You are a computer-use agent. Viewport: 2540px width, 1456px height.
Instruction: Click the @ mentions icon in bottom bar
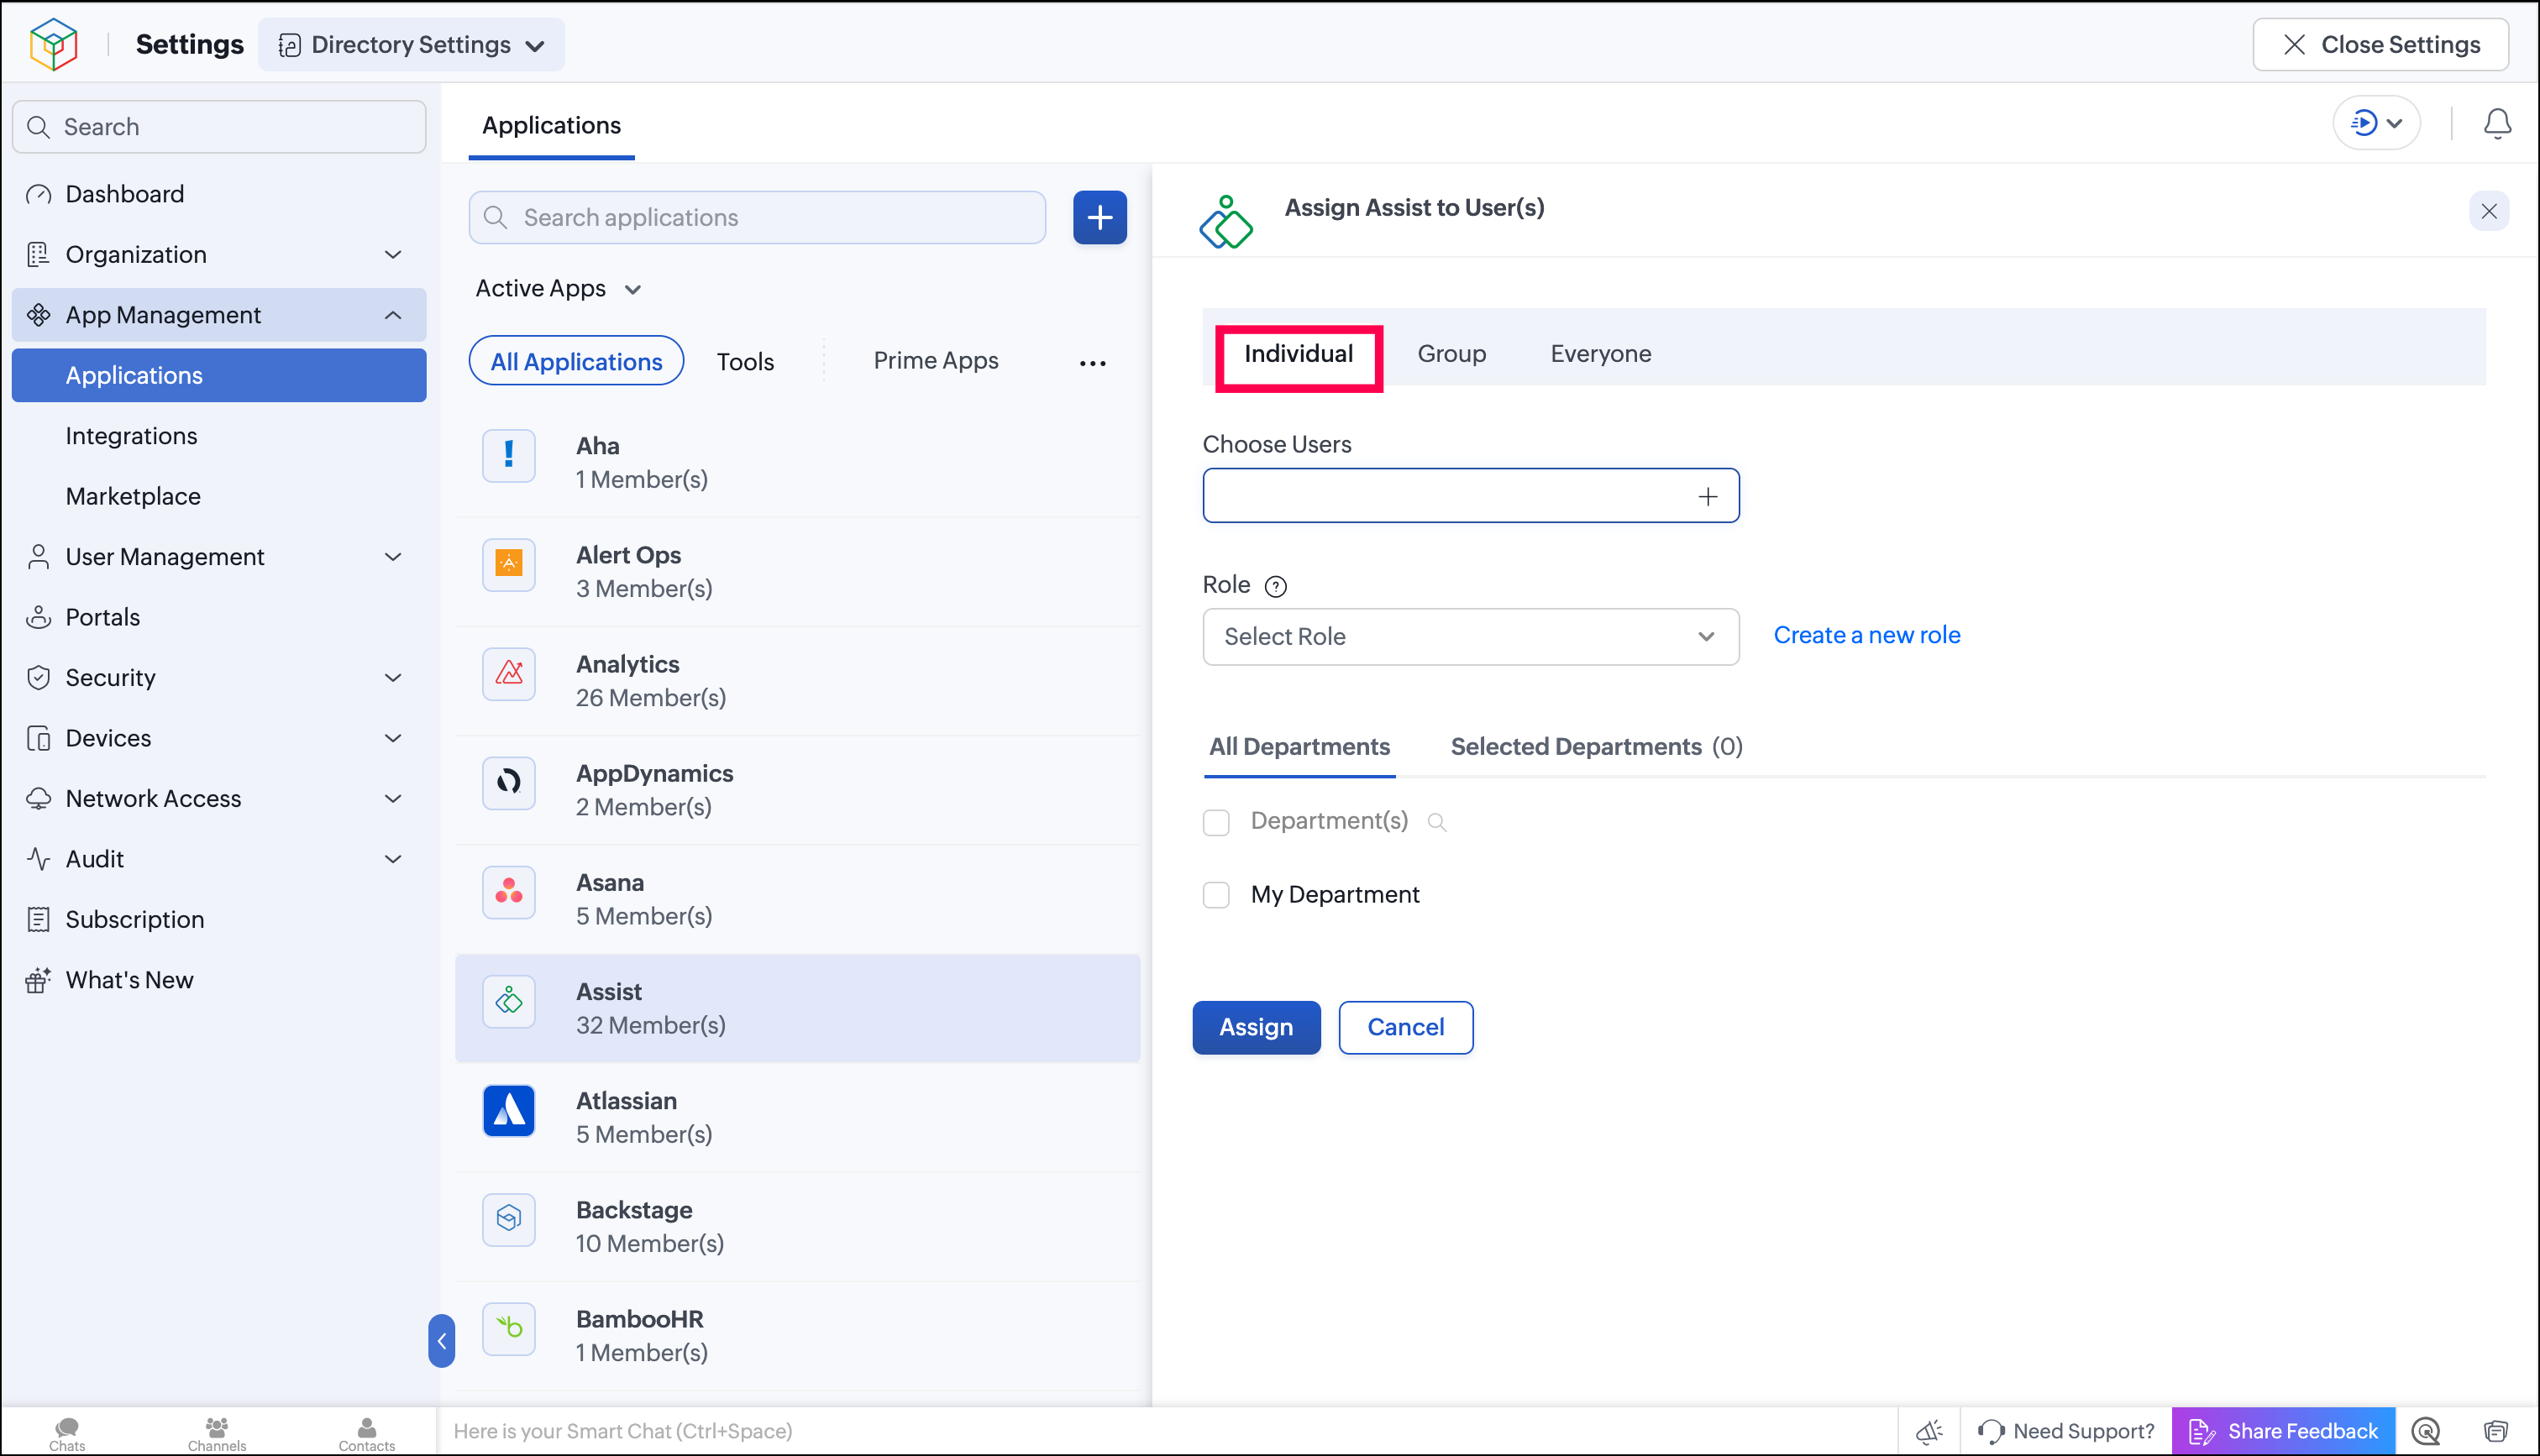click(x=2425, y=1431)
